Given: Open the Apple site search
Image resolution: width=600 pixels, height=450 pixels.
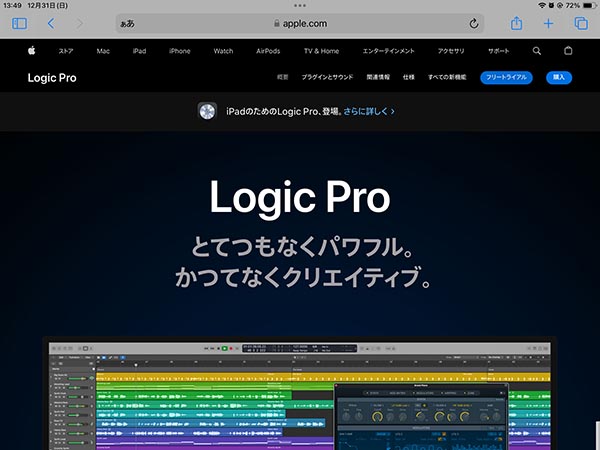Looking at the screenshot, I should (536, 51).
